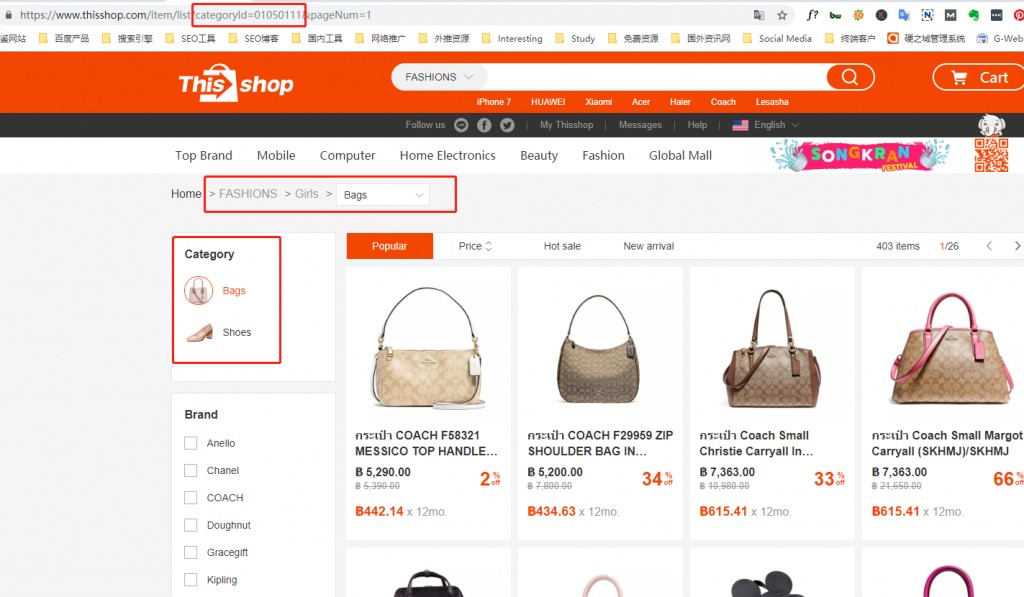The image size is (1024, 597).
Task: Open the Google Translate extension
Action: [x=904, y=15]
